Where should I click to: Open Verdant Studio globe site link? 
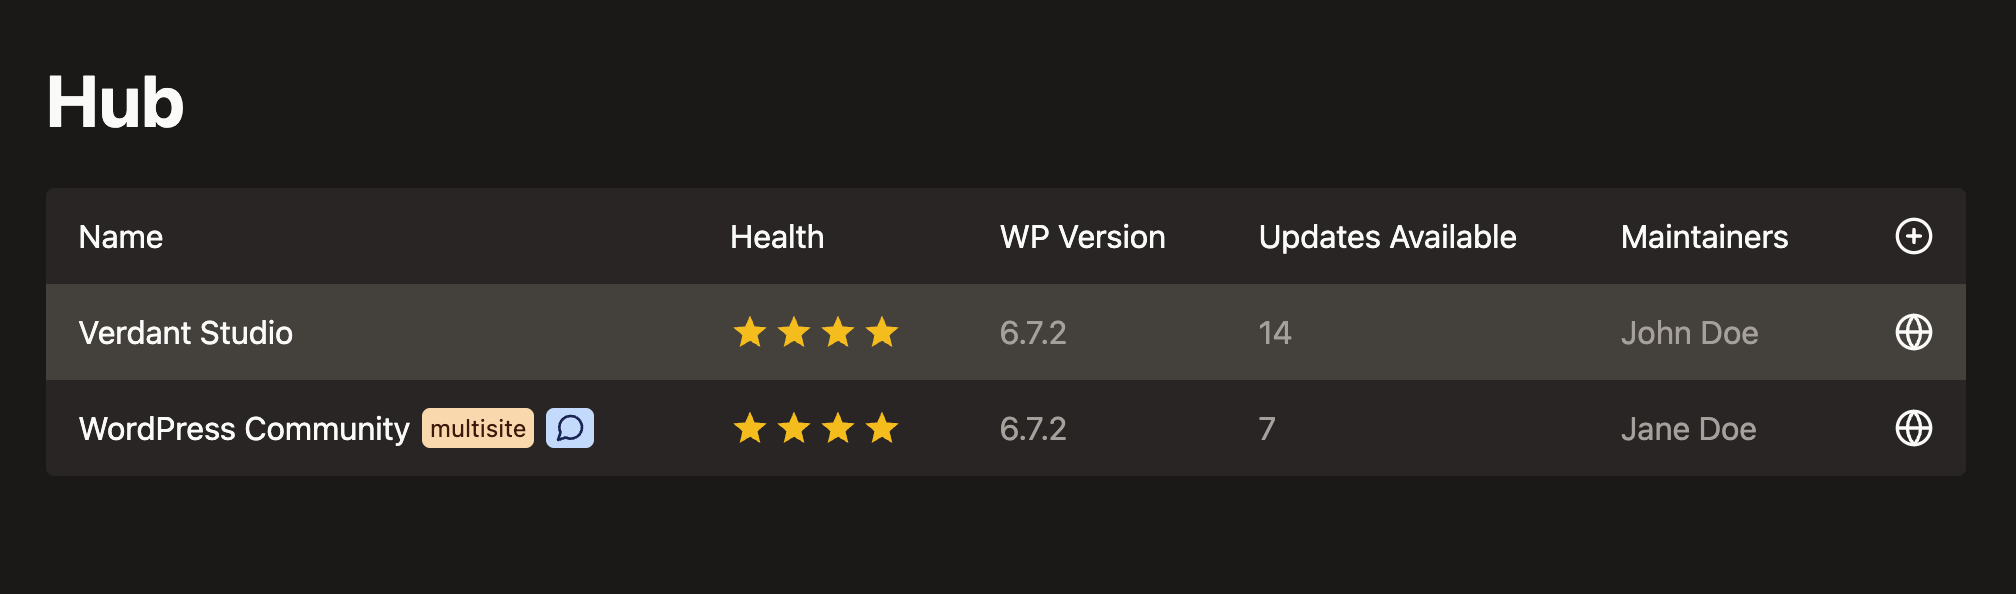(1913, 332)
